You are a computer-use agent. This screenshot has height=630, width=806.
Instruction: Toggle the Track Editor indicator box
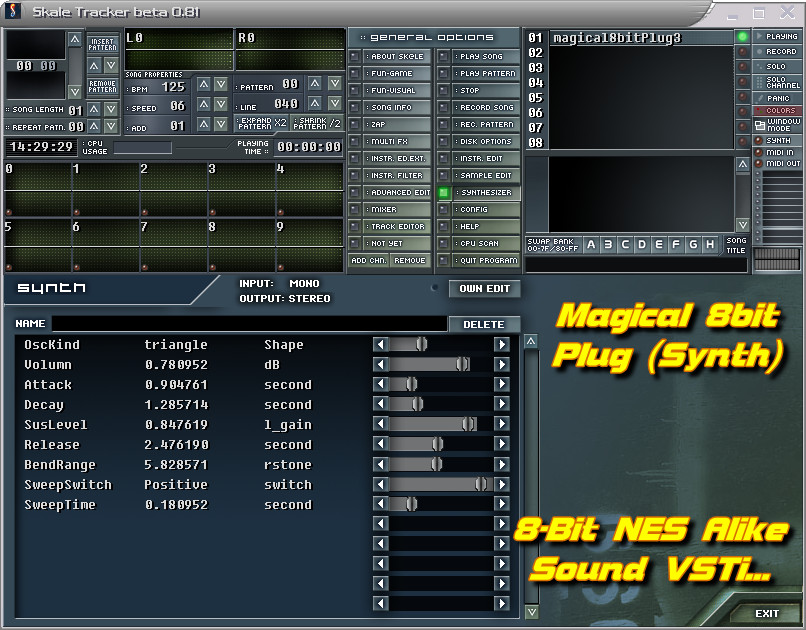point(355,227)
